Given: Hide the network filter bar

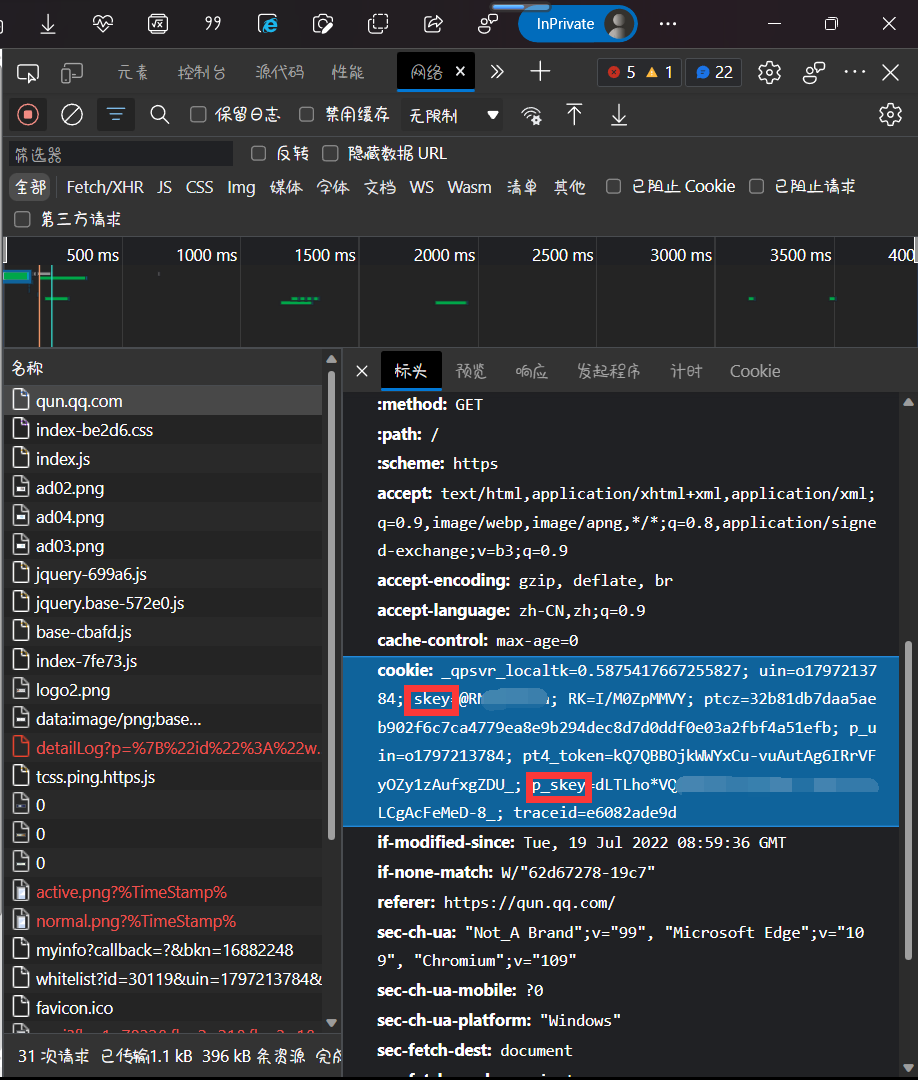Looking at the screenshot, I should (x=115, y=114).
